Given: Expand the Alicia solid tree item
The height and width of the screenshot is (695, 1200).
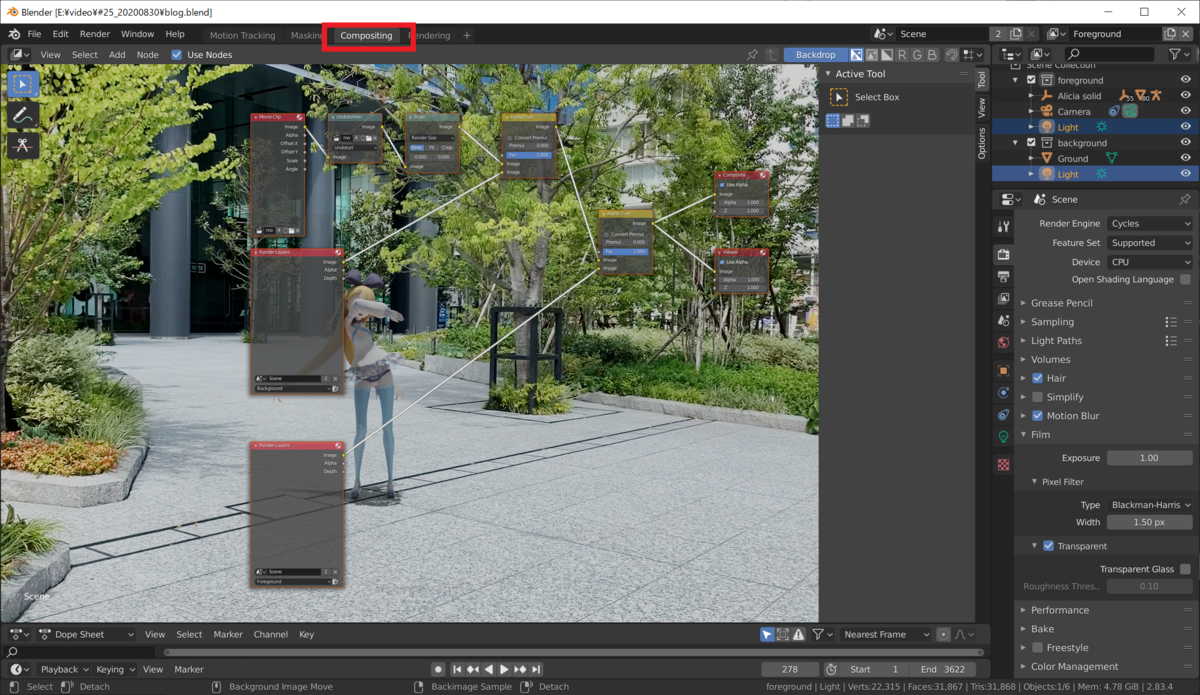Looking at the screenshot, I should (x=1032, y=96).
